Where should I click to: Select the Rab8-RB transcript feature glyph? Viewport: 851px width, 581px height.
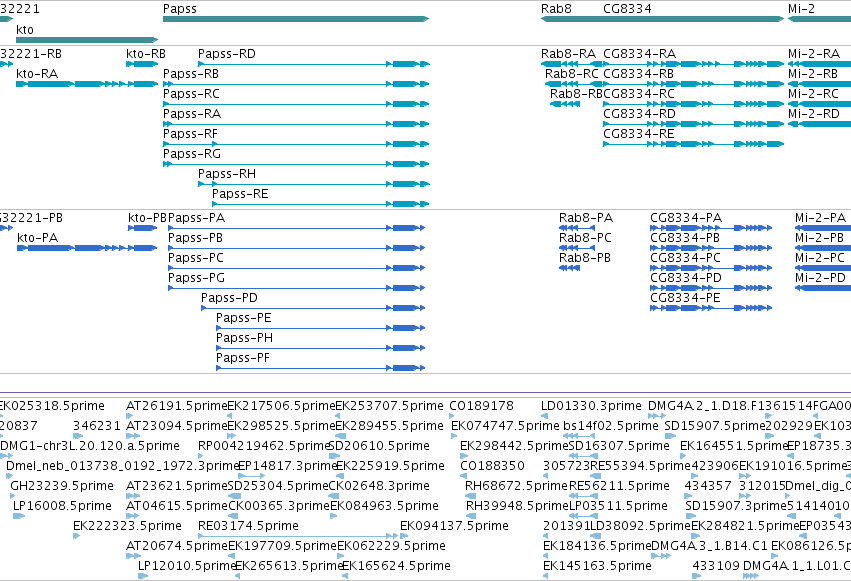click(565, 104)
